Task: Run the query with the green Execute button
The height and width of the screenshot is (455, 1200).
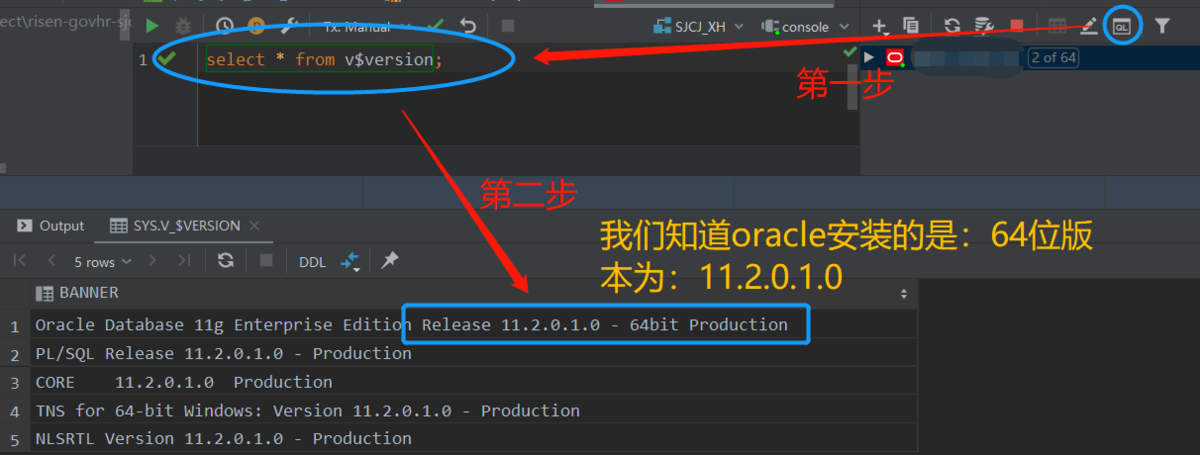Action: pos(152,27)
